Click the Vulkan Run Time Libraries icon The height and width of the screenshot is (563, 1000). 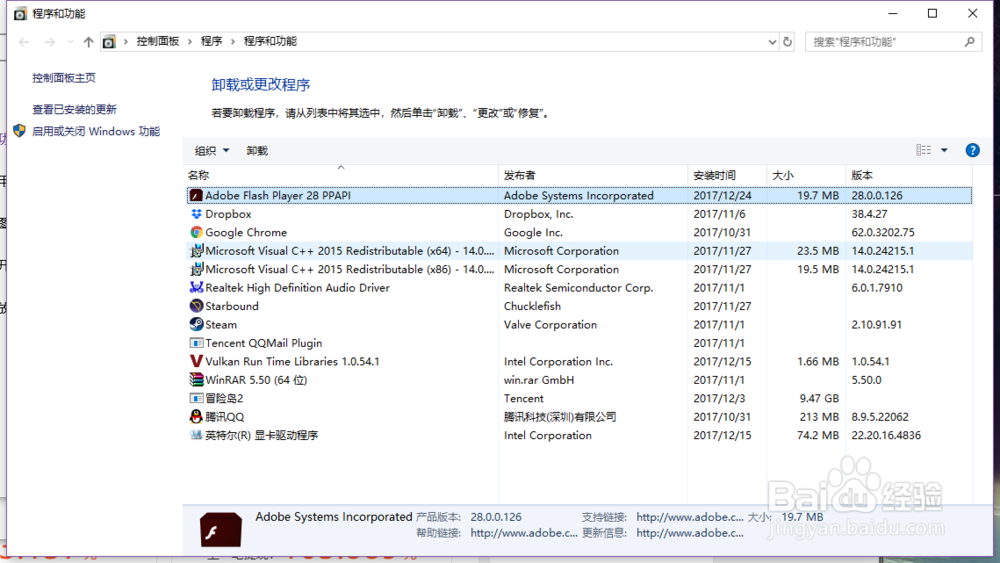coord(196,362)
